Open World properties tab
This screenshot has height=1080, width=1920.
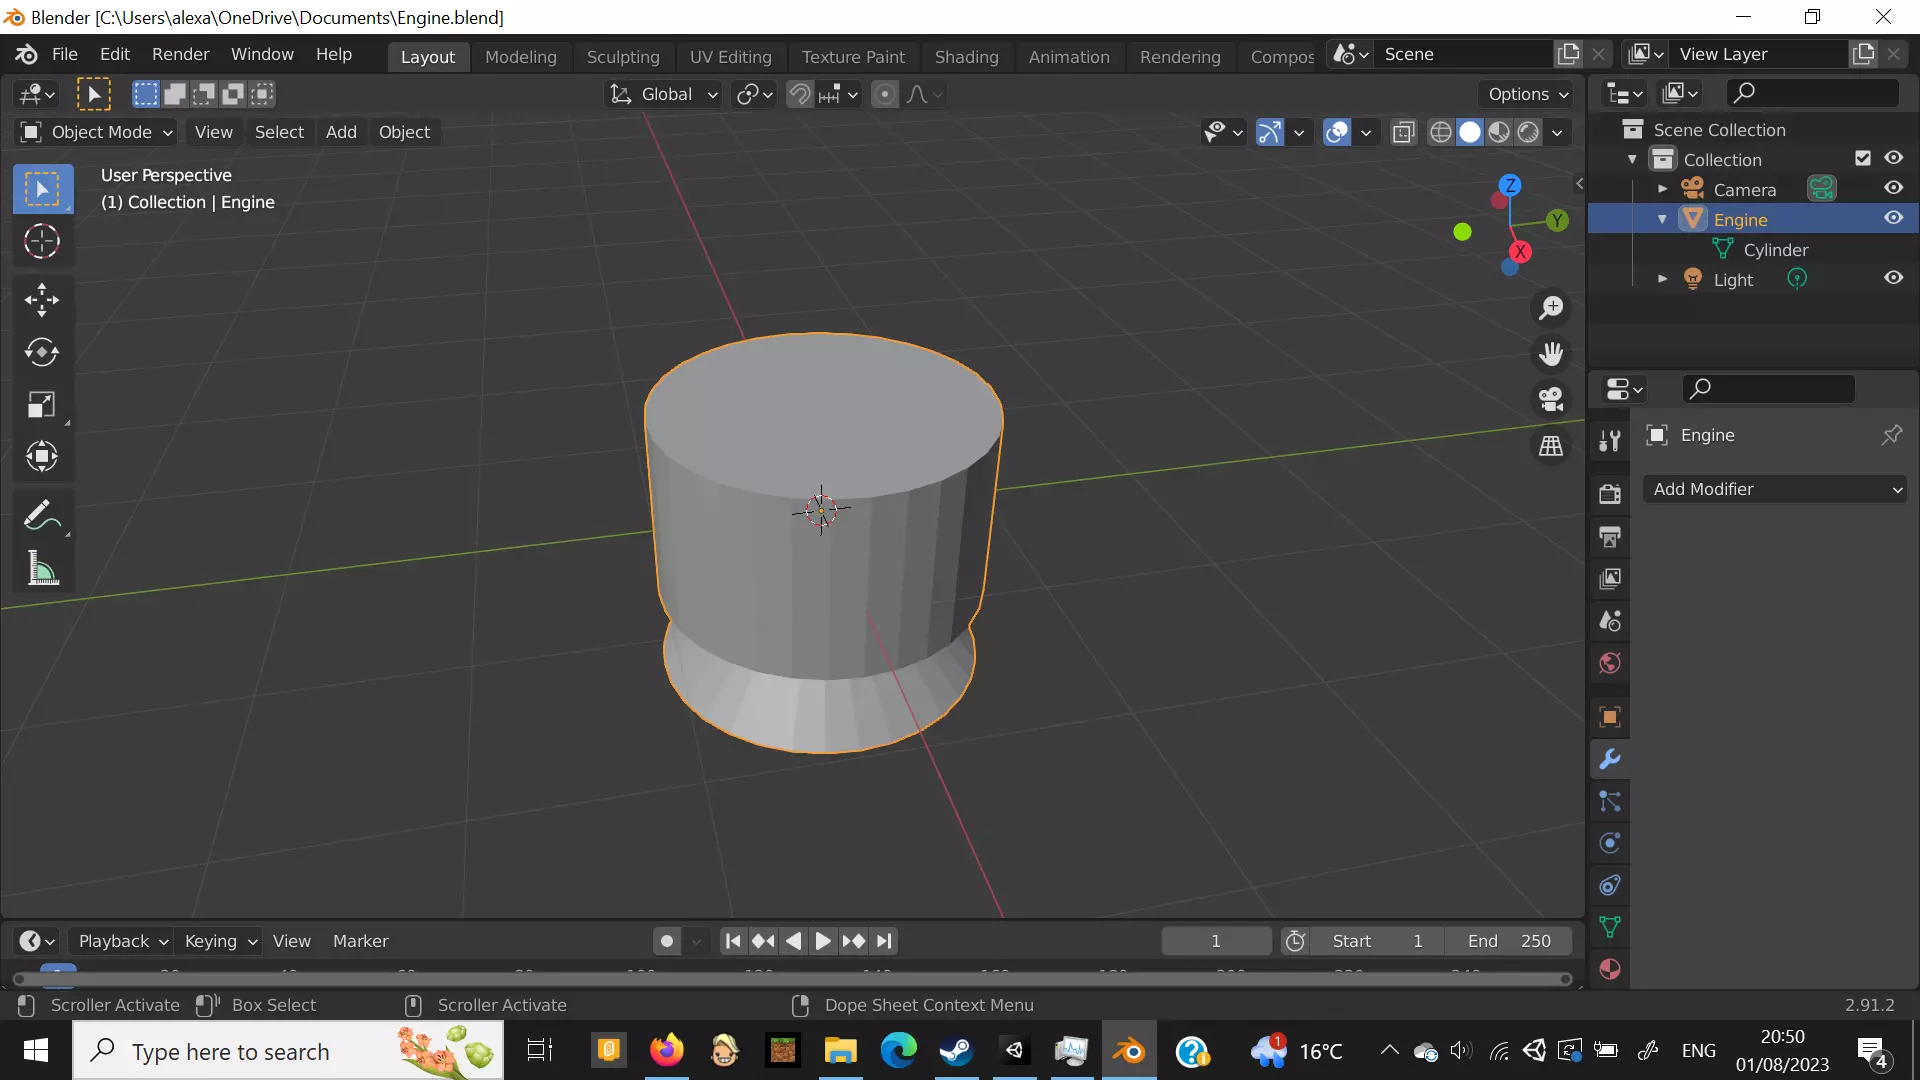tap(1610, 663)
